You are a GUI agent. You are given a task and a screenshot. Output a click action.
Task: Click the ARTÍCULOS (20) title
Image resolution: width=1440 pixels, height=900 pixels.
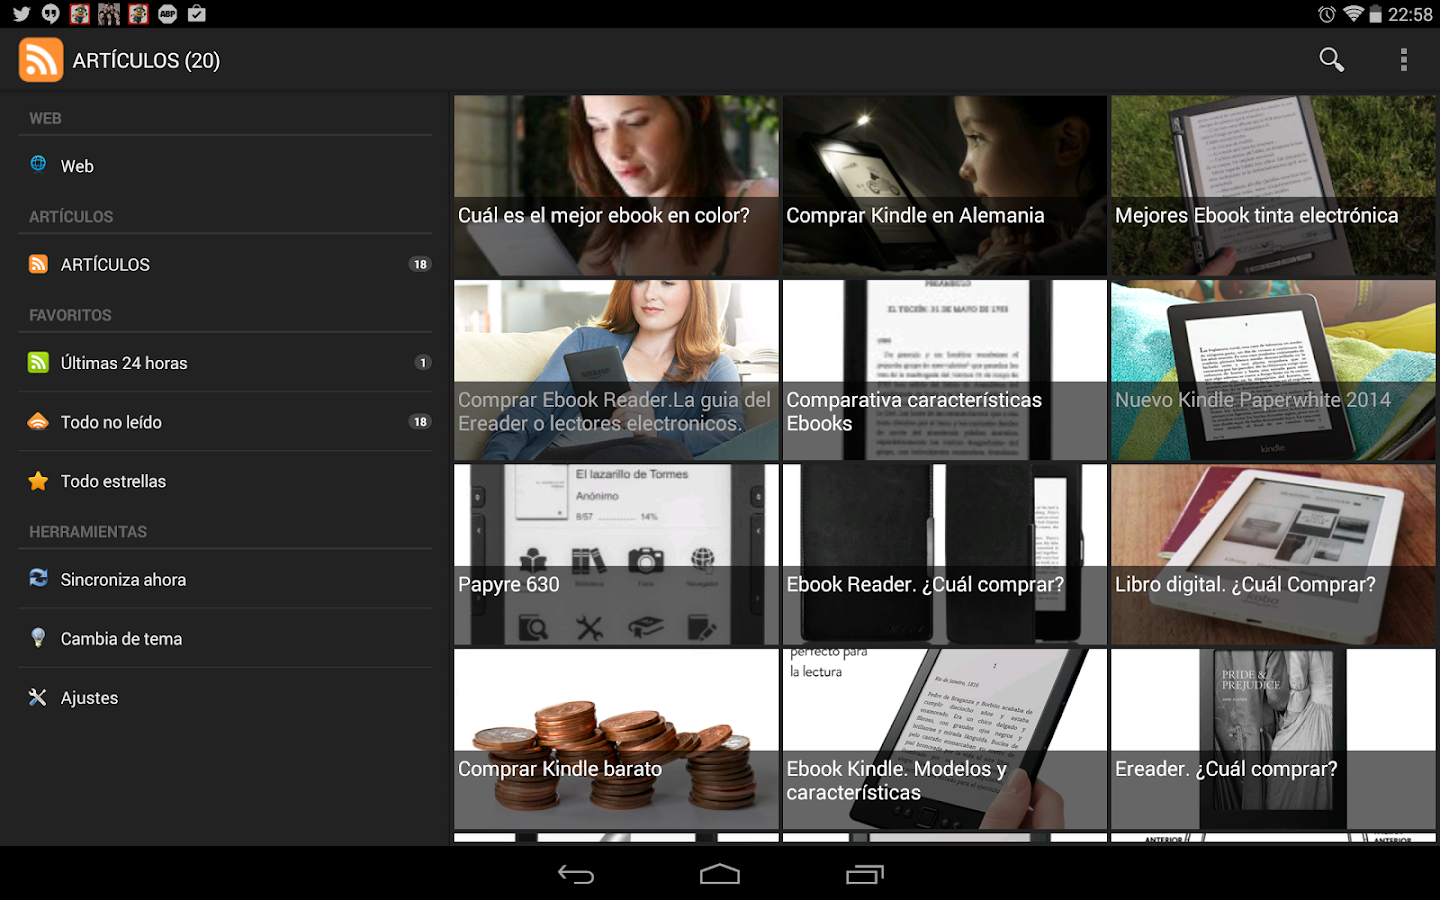tap(146, 60)
